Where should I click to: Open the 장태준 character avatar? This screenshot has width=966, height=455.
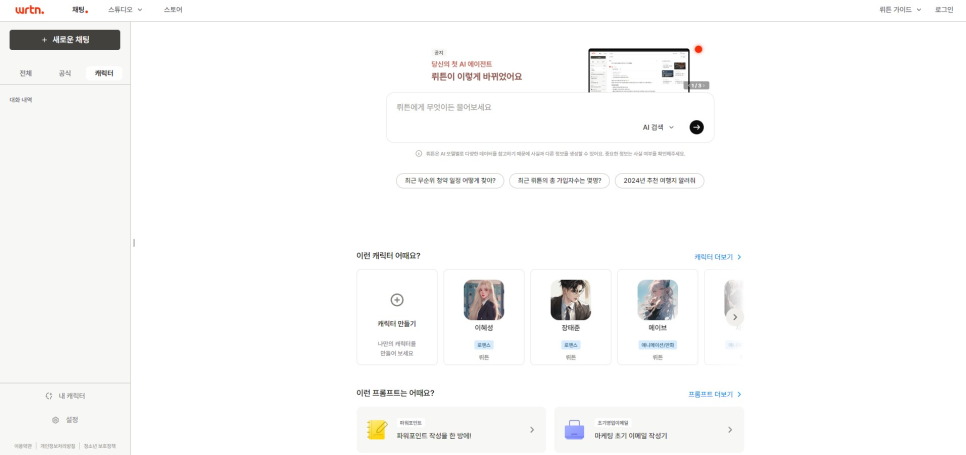tap(570, 300)
